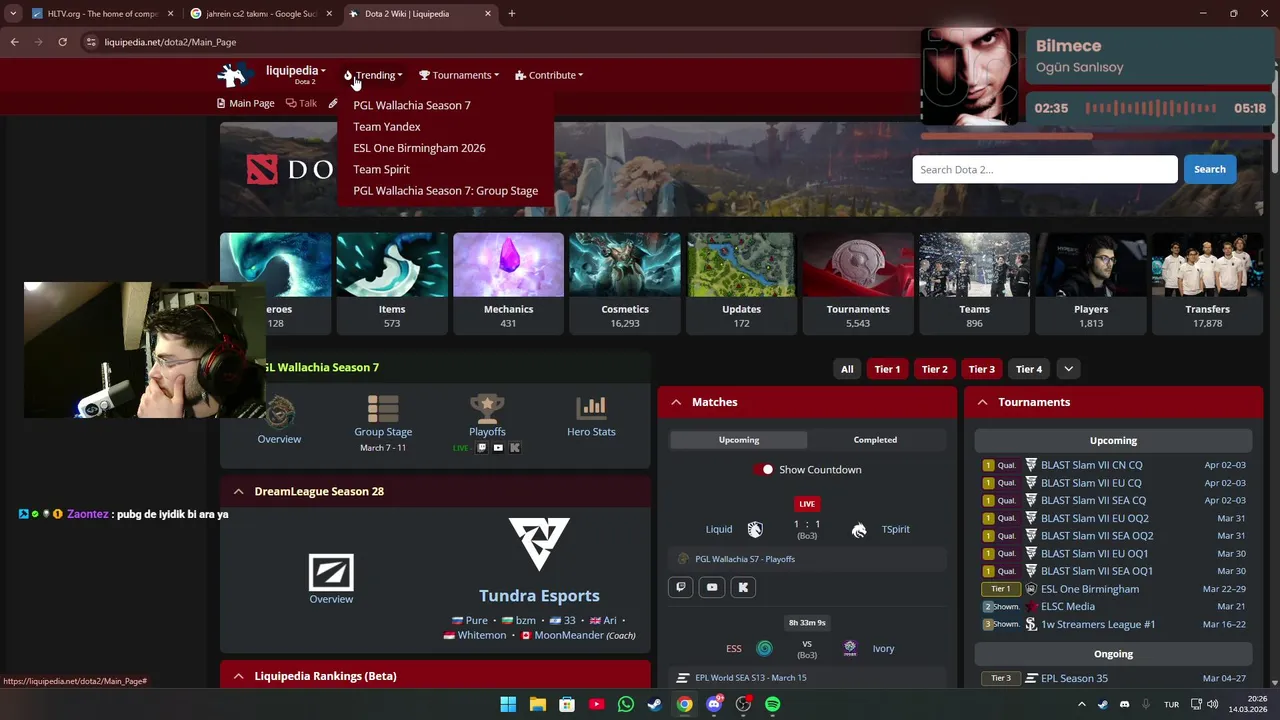Click the Team Spirit logo in Matches
Screen dimensions: 1280x720
pos(859,530)
